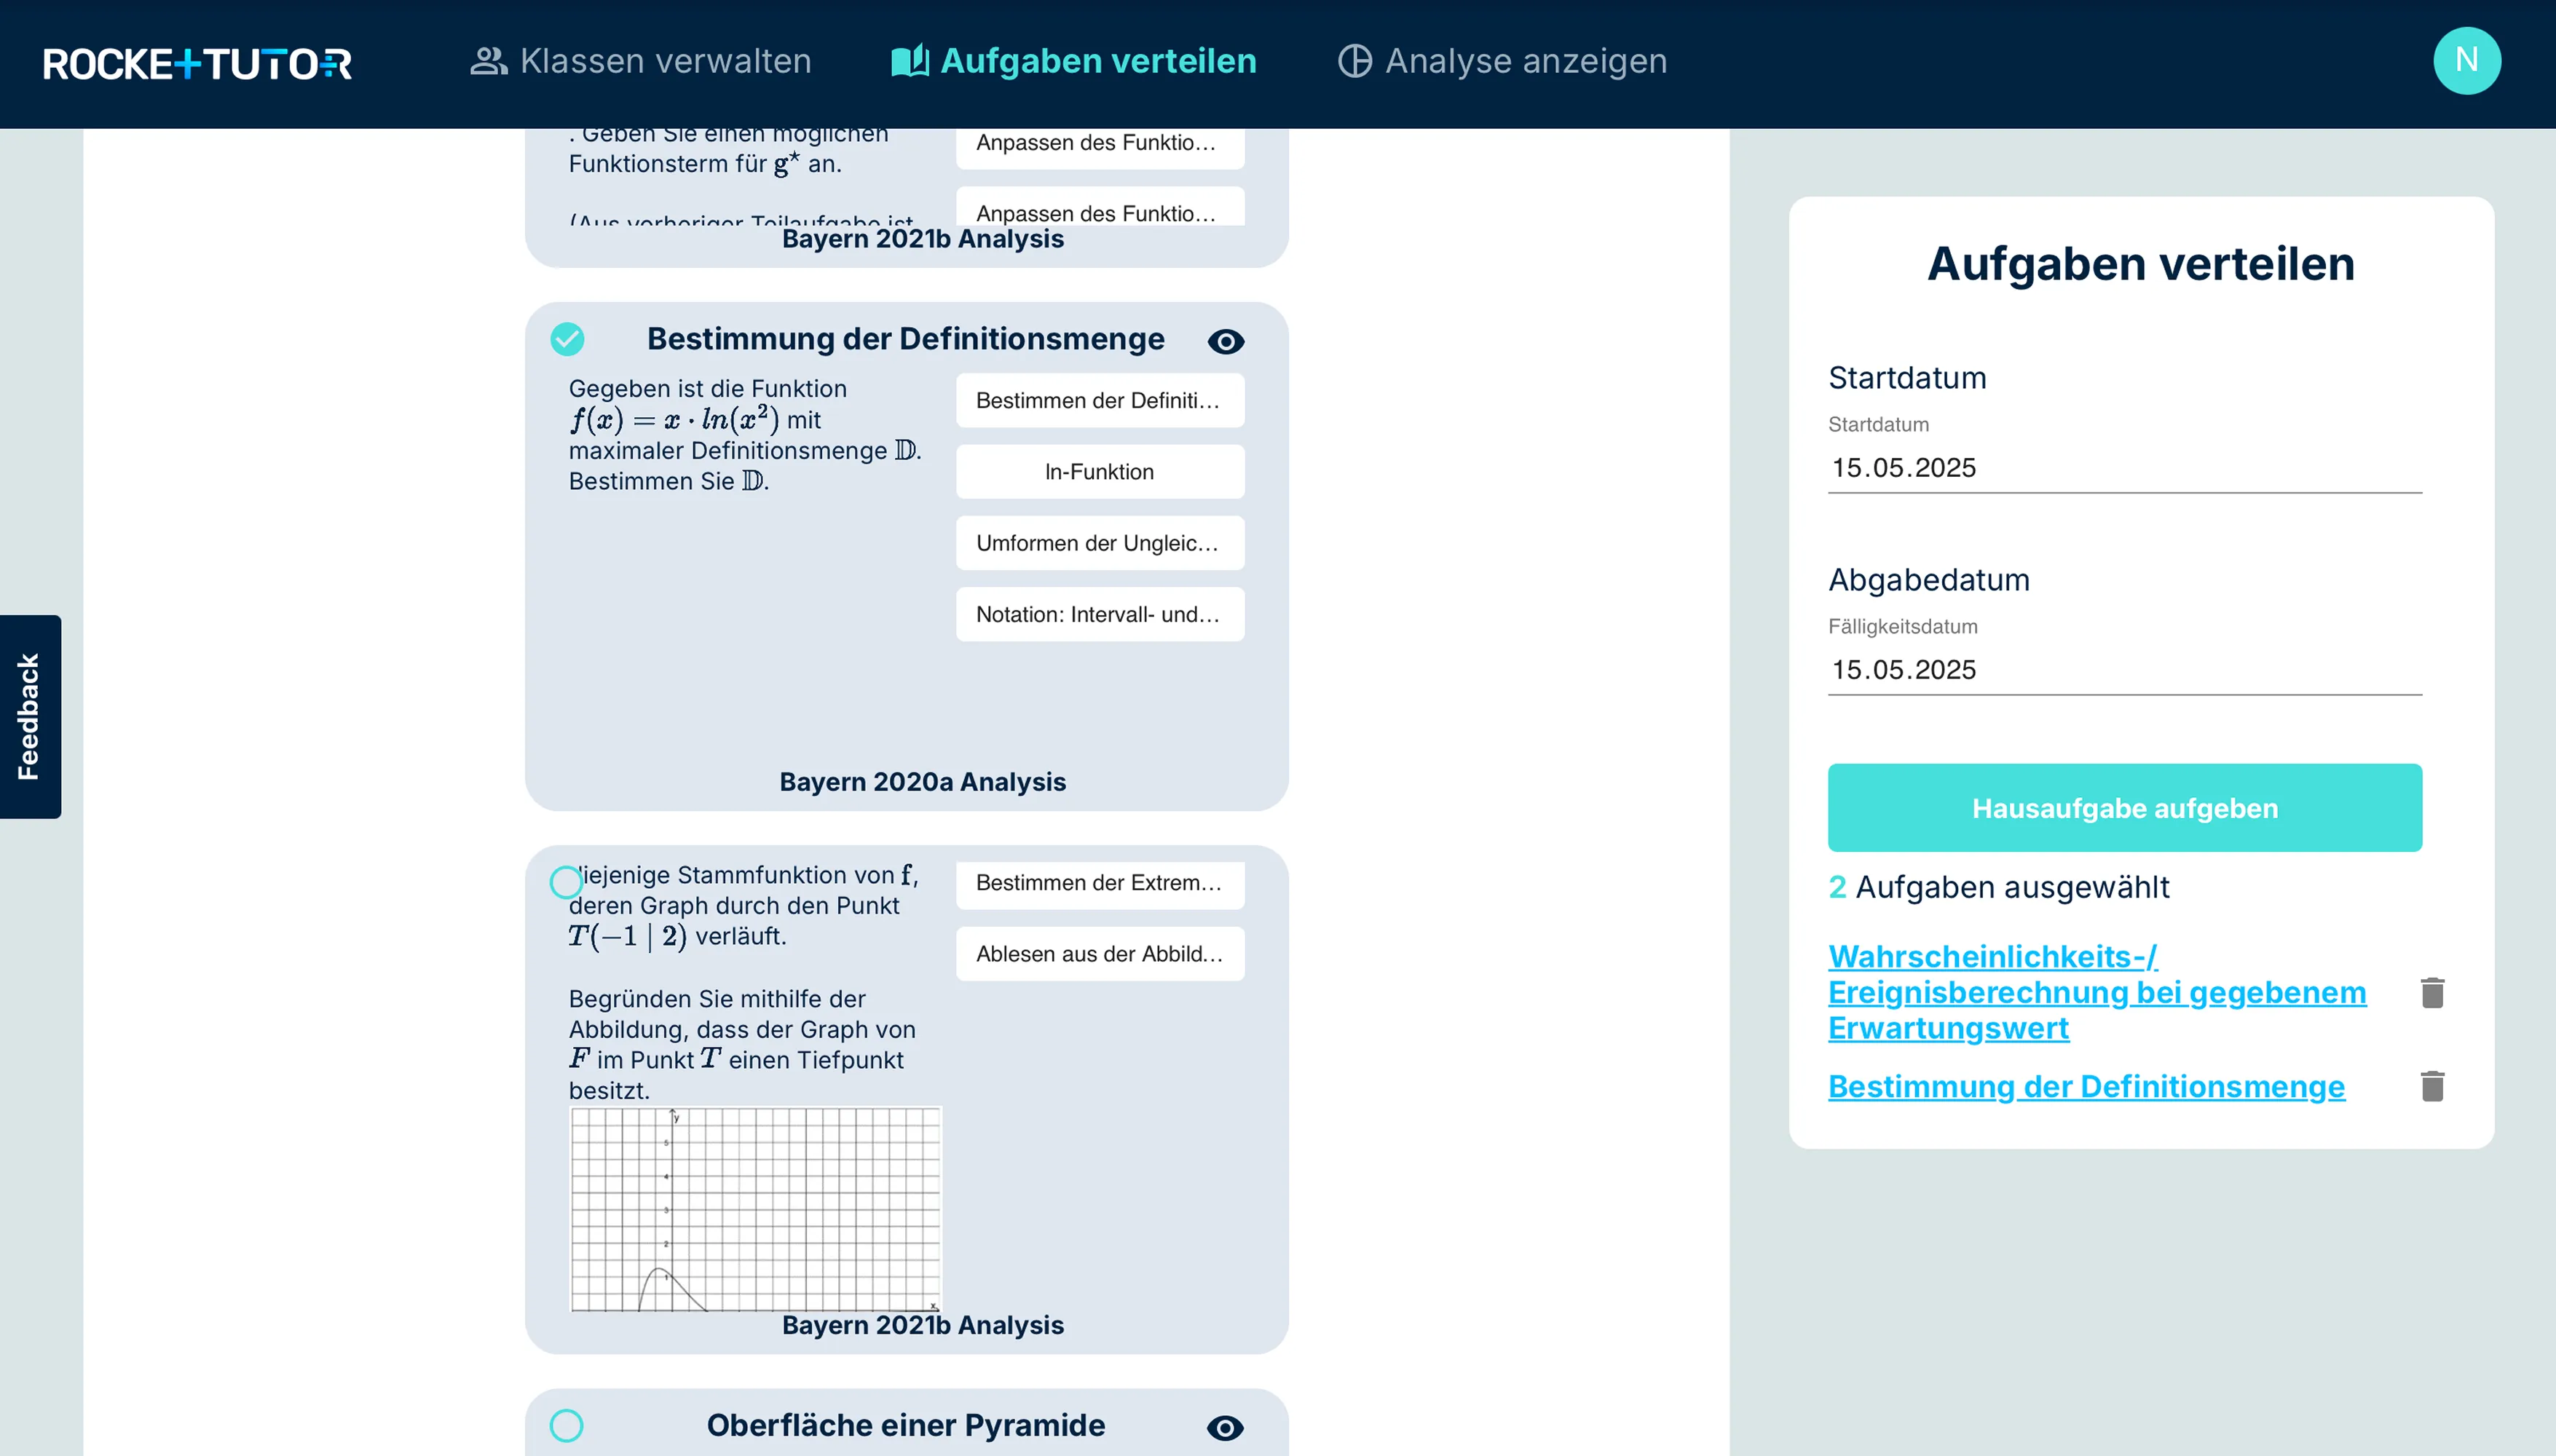Uncheck the Bestimmung der Definitionsmenge task
The height and width of the screenshot is (1456, 2556).
point(567,339)
